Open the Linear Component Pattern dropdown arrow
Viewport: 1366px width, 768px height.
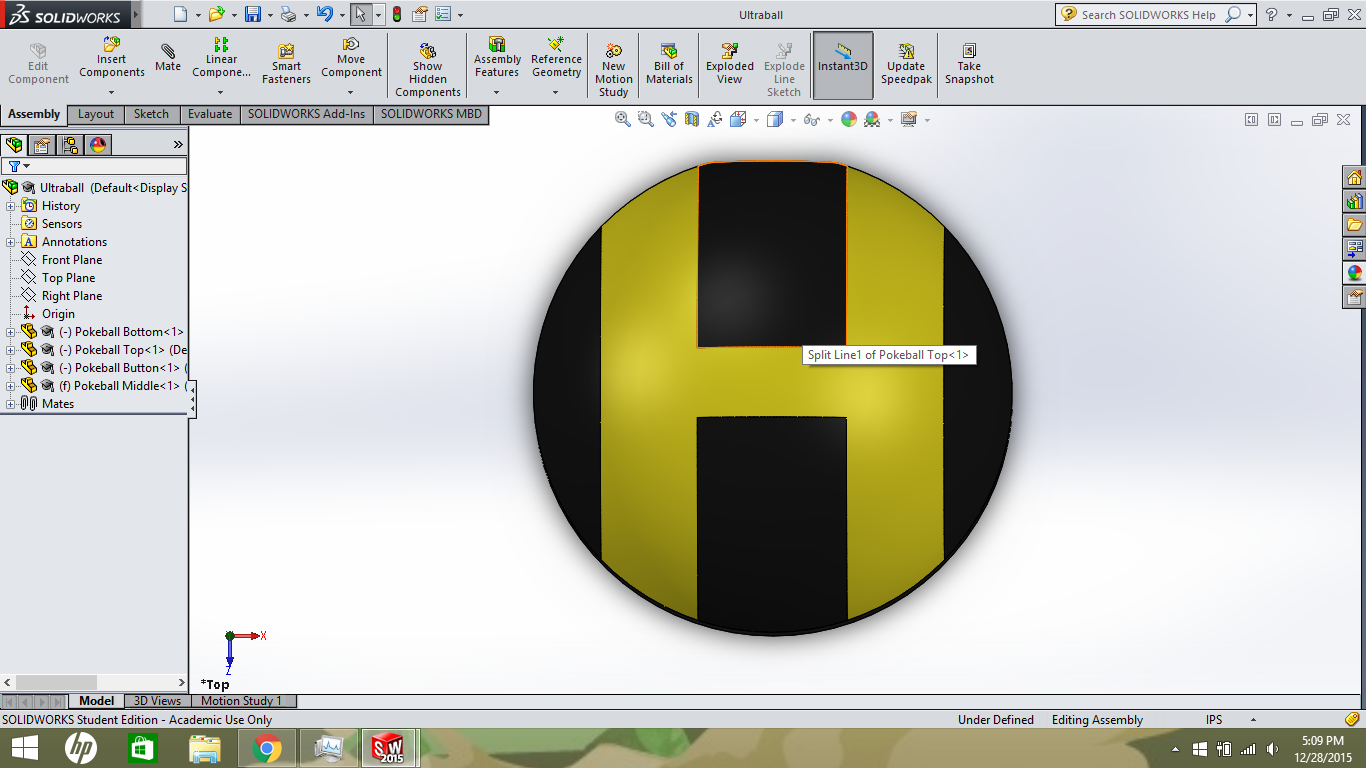click(221, 93)
